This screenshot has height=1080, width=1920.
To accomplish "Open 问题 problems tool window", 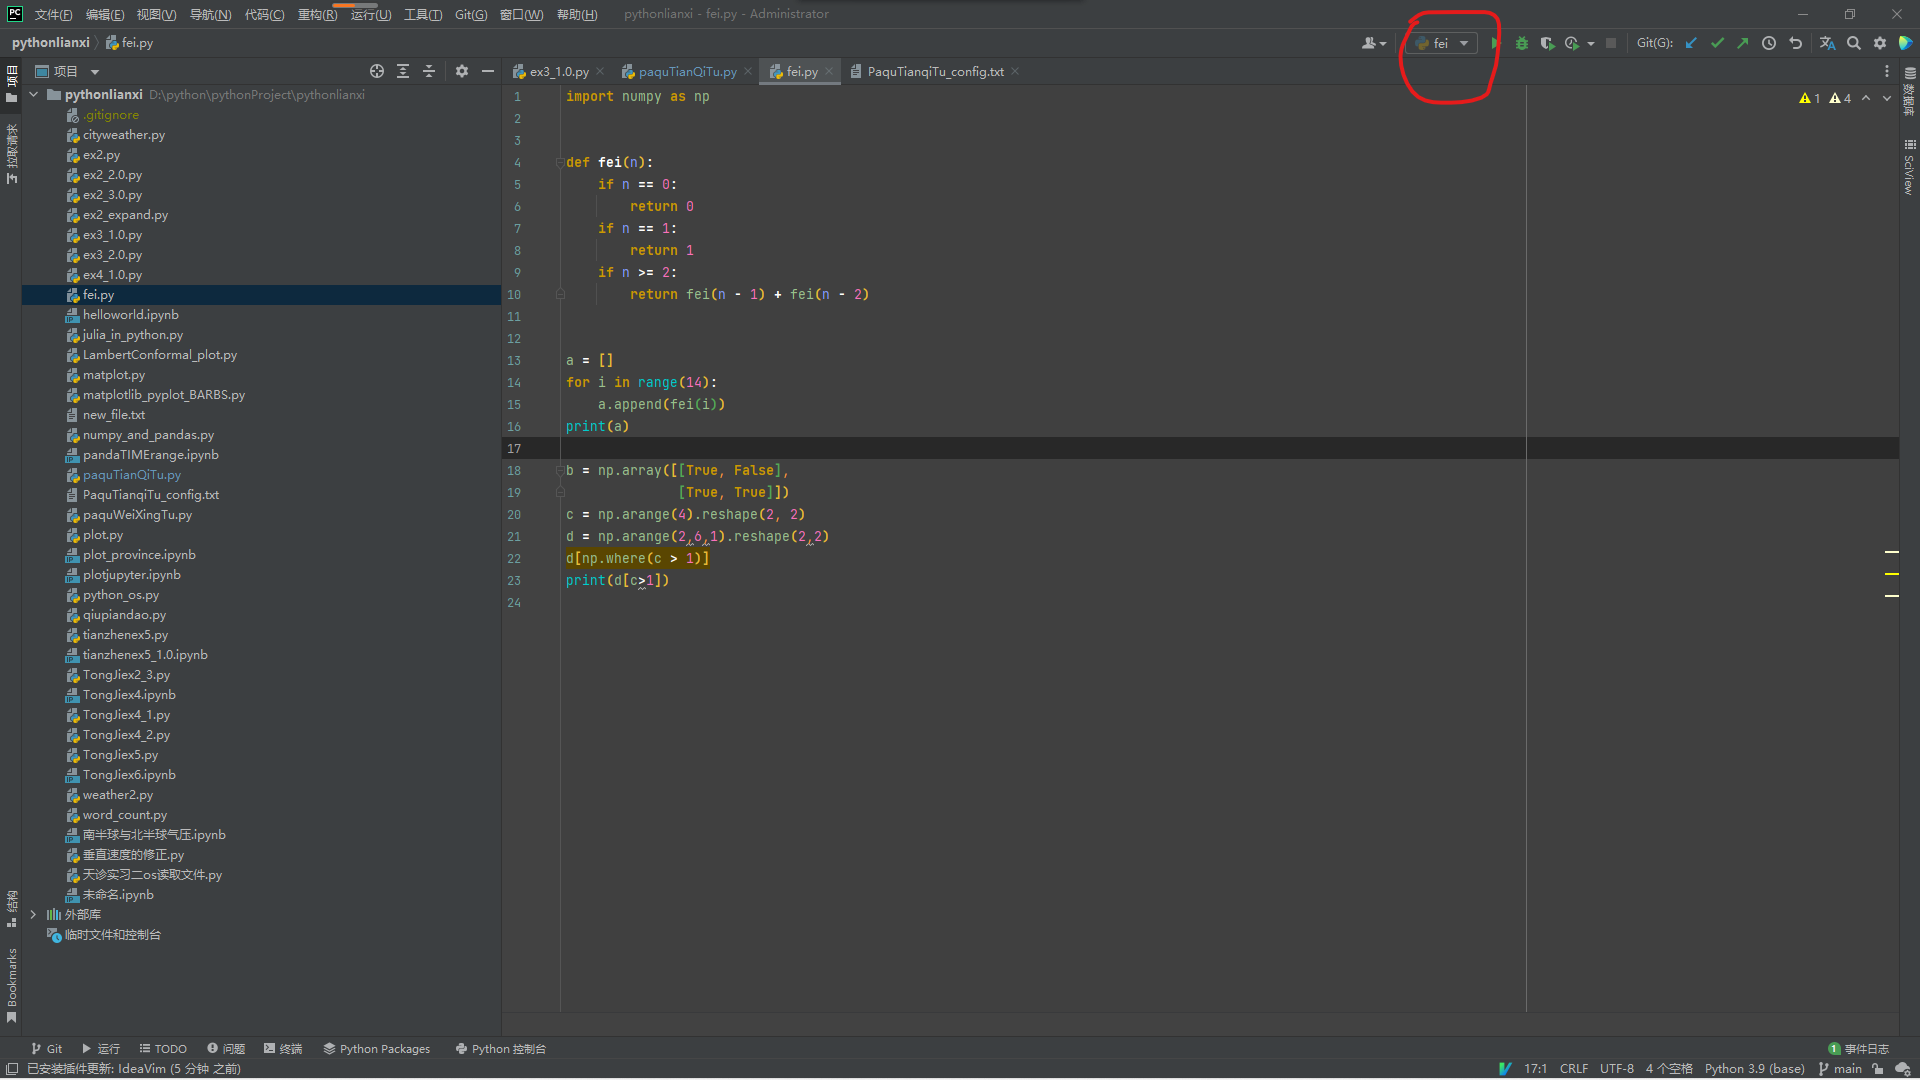I will (226, 1048).
